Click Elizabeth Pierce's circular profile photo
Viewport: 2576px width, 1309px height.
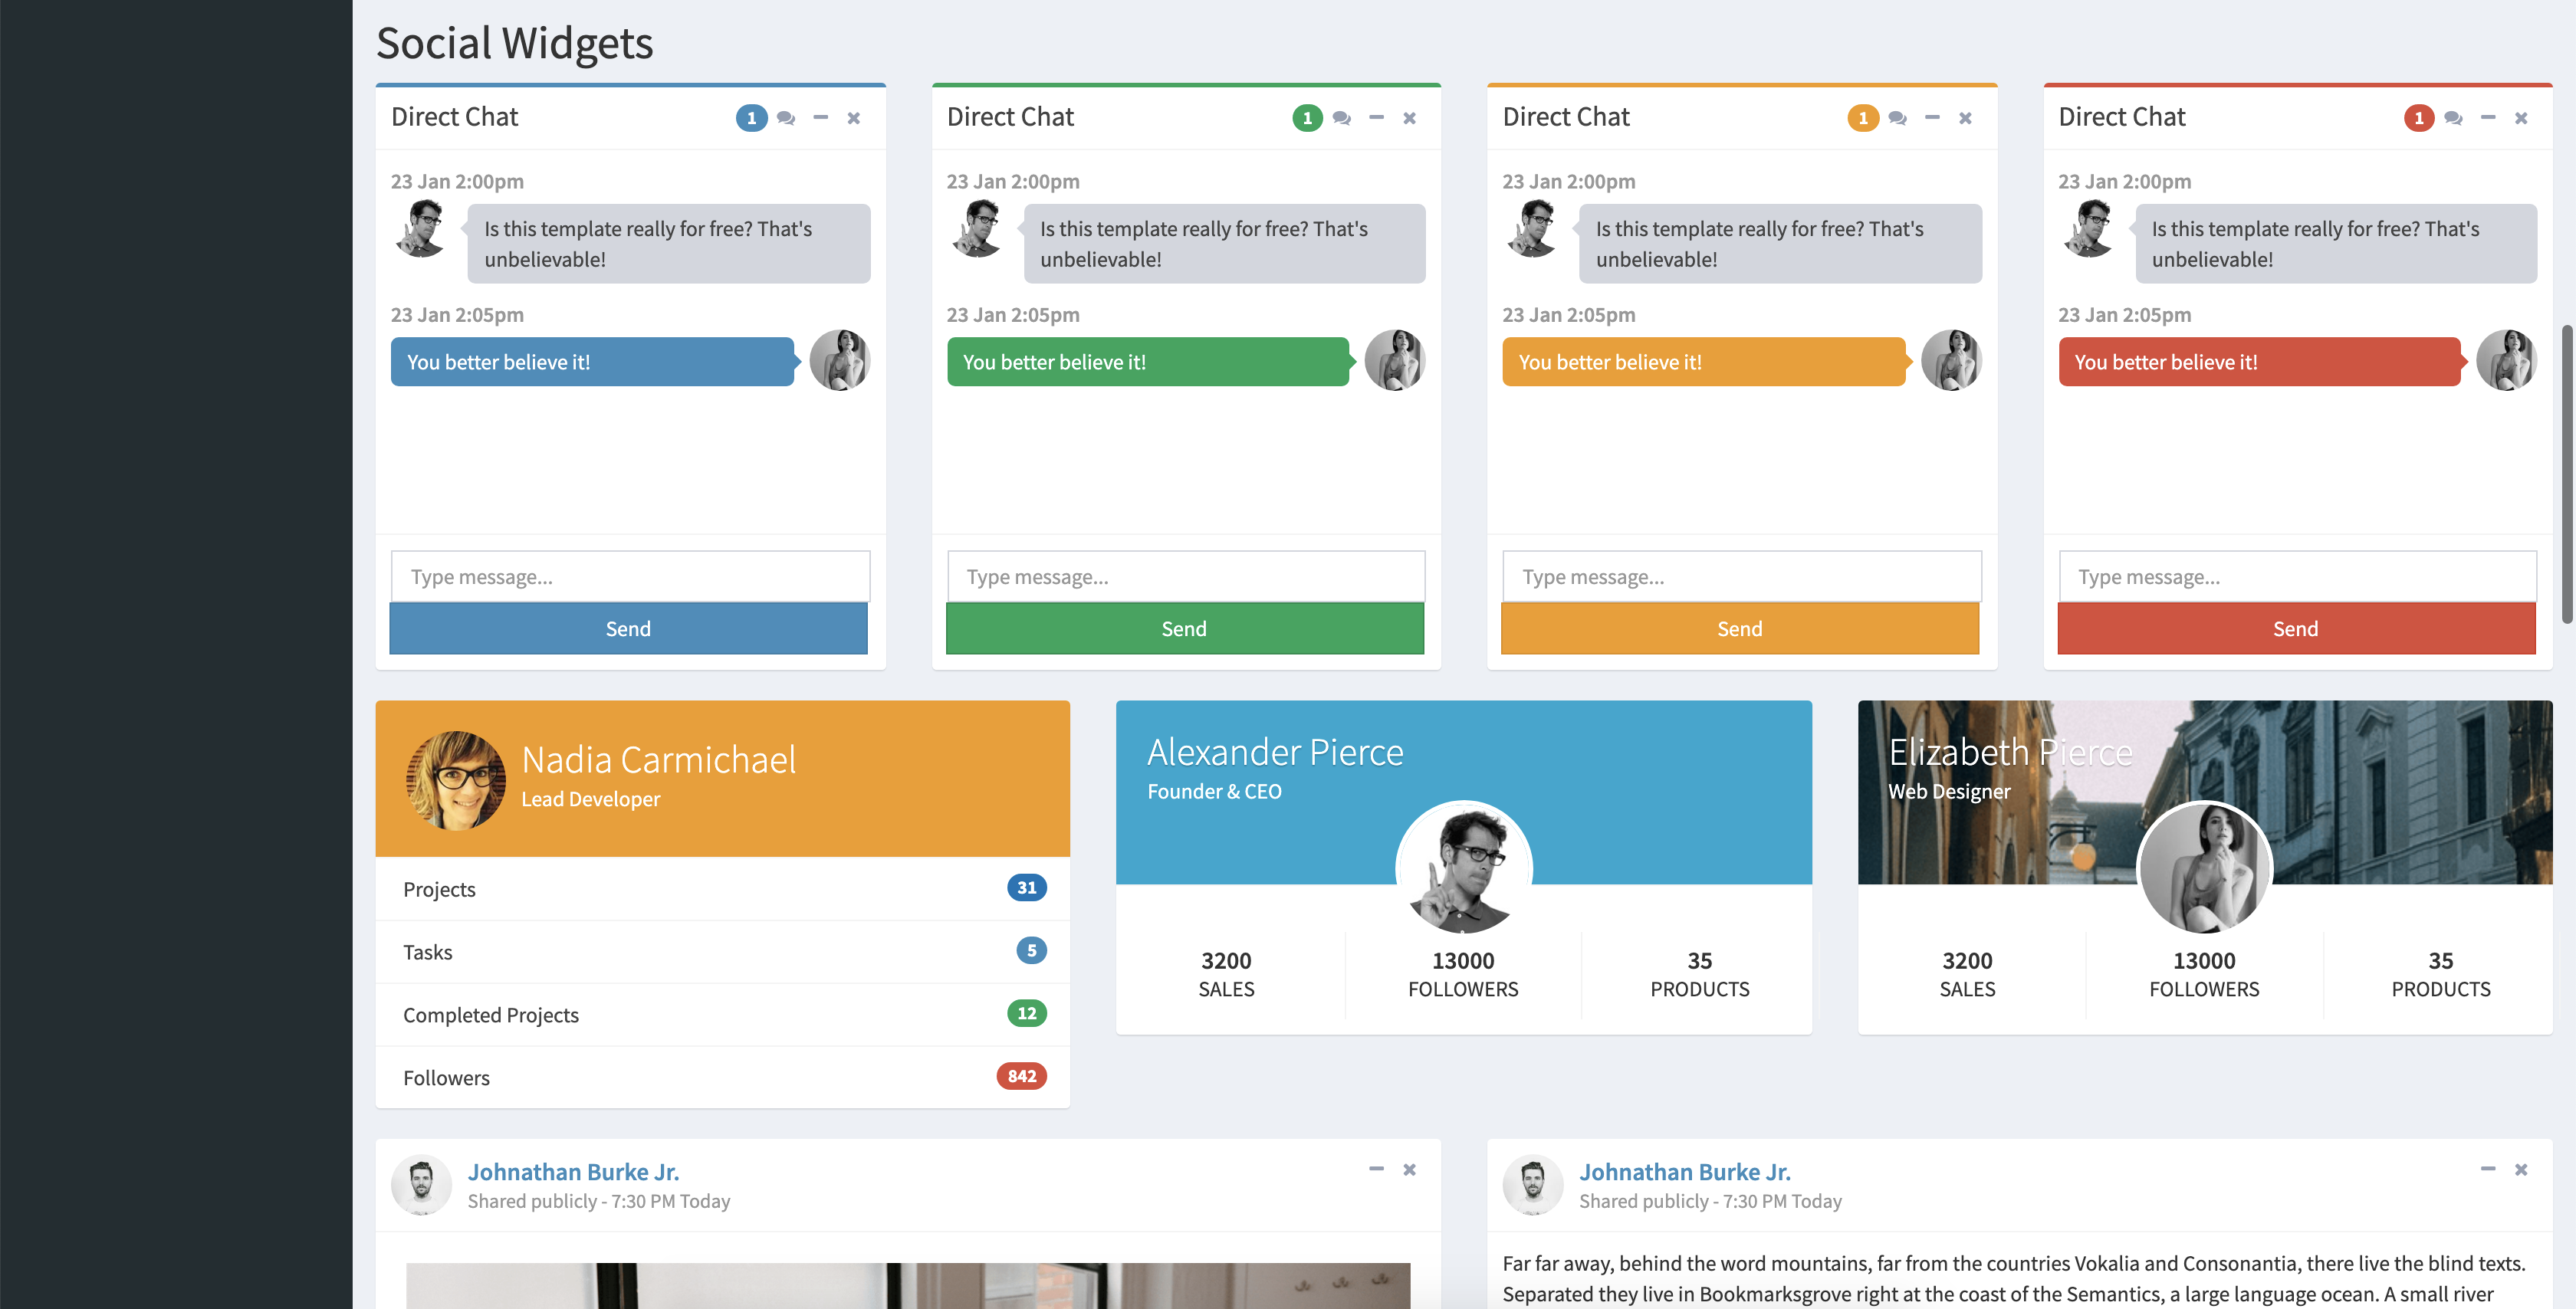(x=2205, y=868)
